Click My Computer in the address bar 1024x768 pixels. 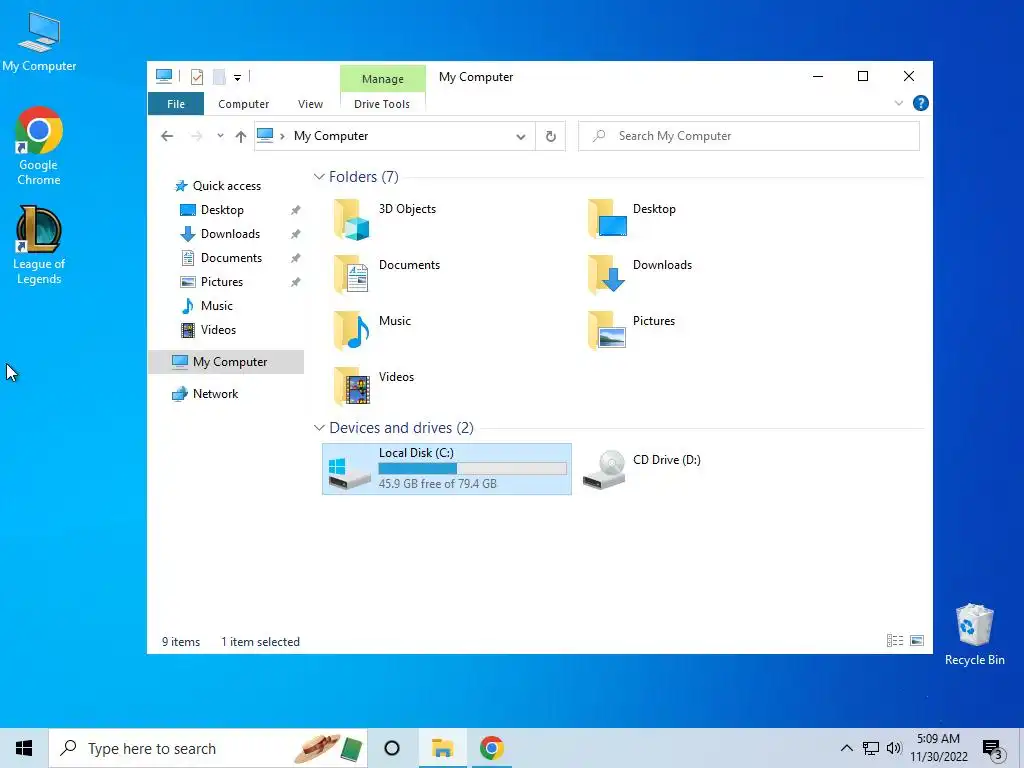click(330, 136)
